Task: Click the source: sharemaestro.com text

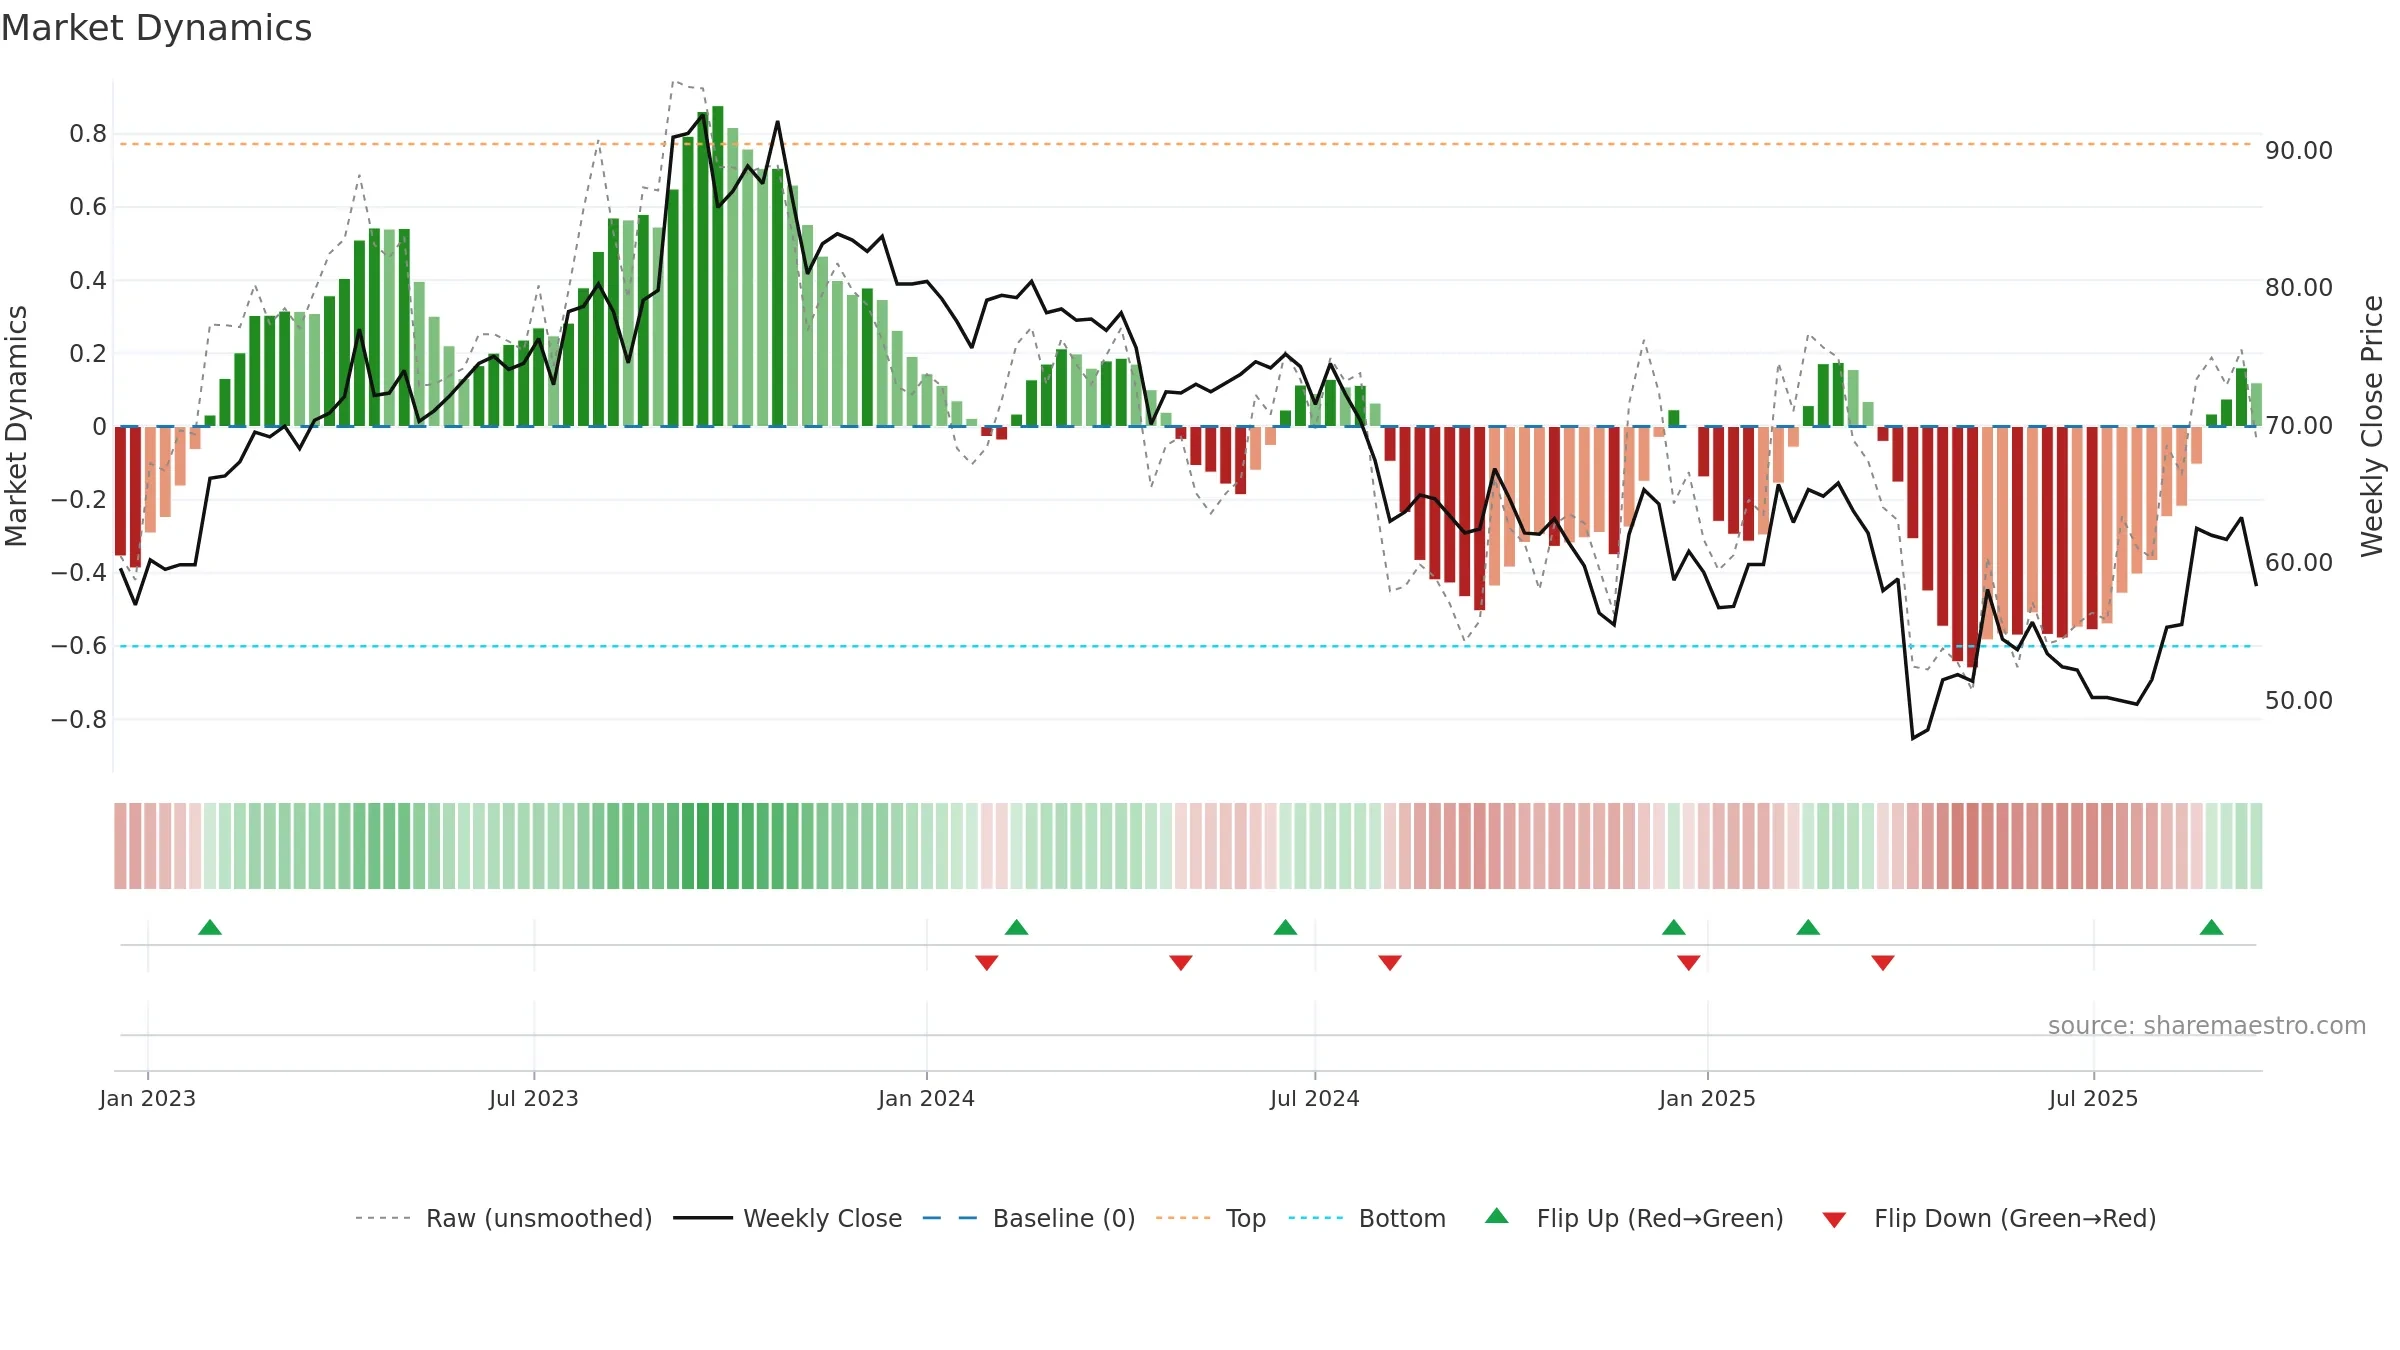Action: 2207,1026
